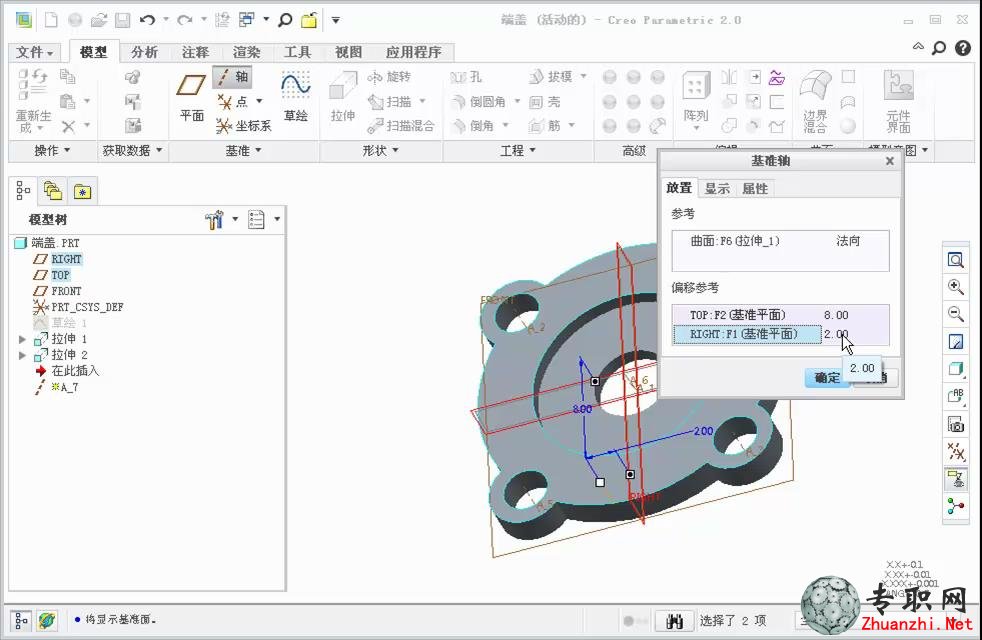Toggle the browser panel from status bar
982x640 pixels.
[x=47, y=621]
